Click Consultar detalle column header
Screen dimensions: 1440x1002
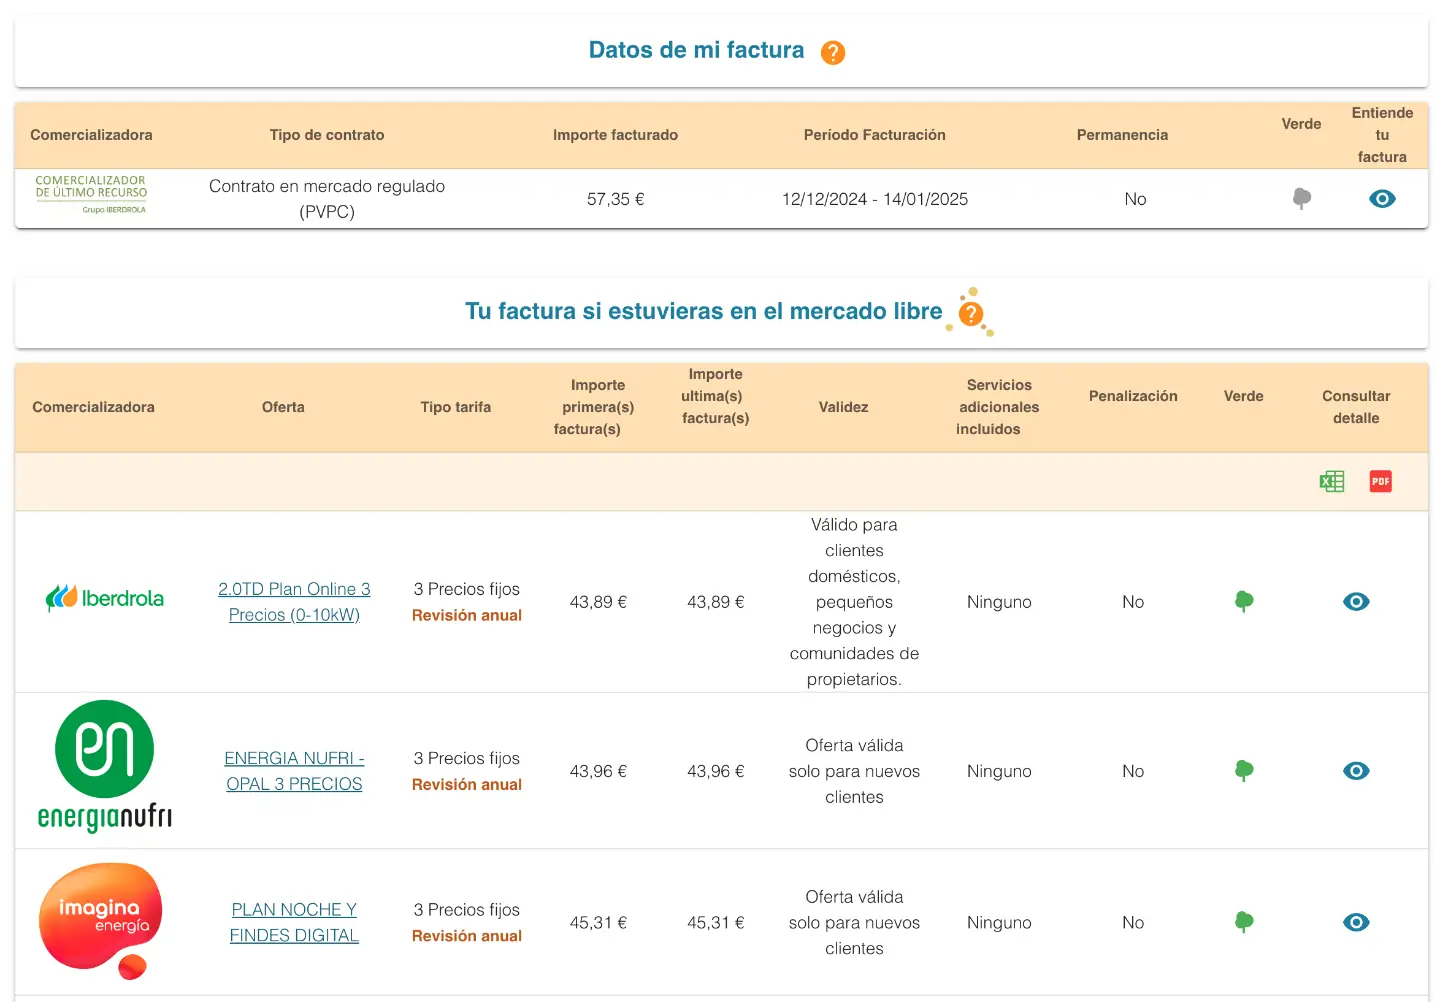point(1356,407)
